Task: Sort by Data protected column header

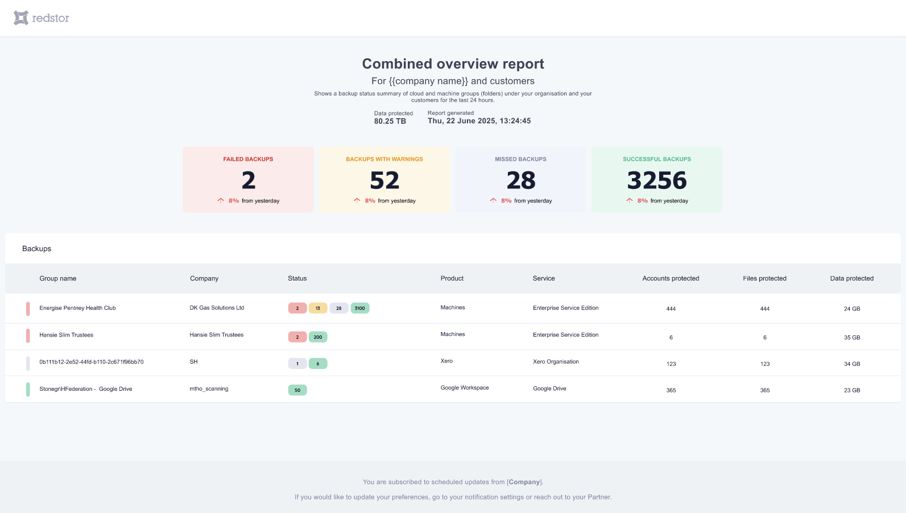Action: 851,278
